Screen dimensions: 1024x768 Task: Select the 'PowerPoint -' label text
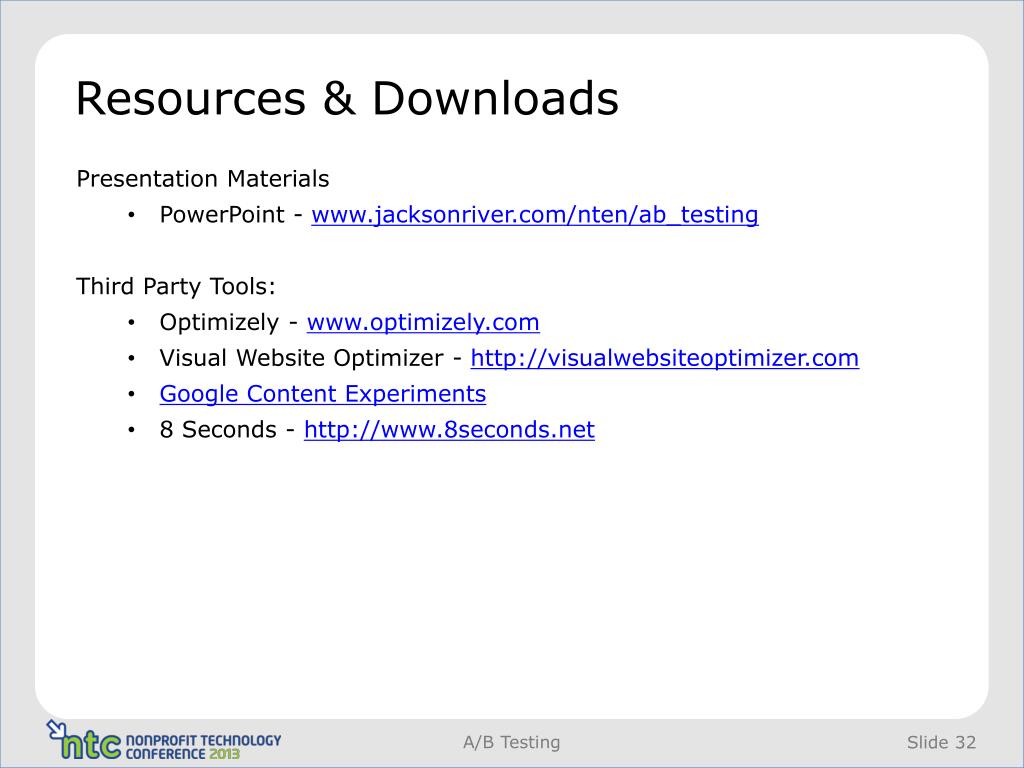point(231,215)
